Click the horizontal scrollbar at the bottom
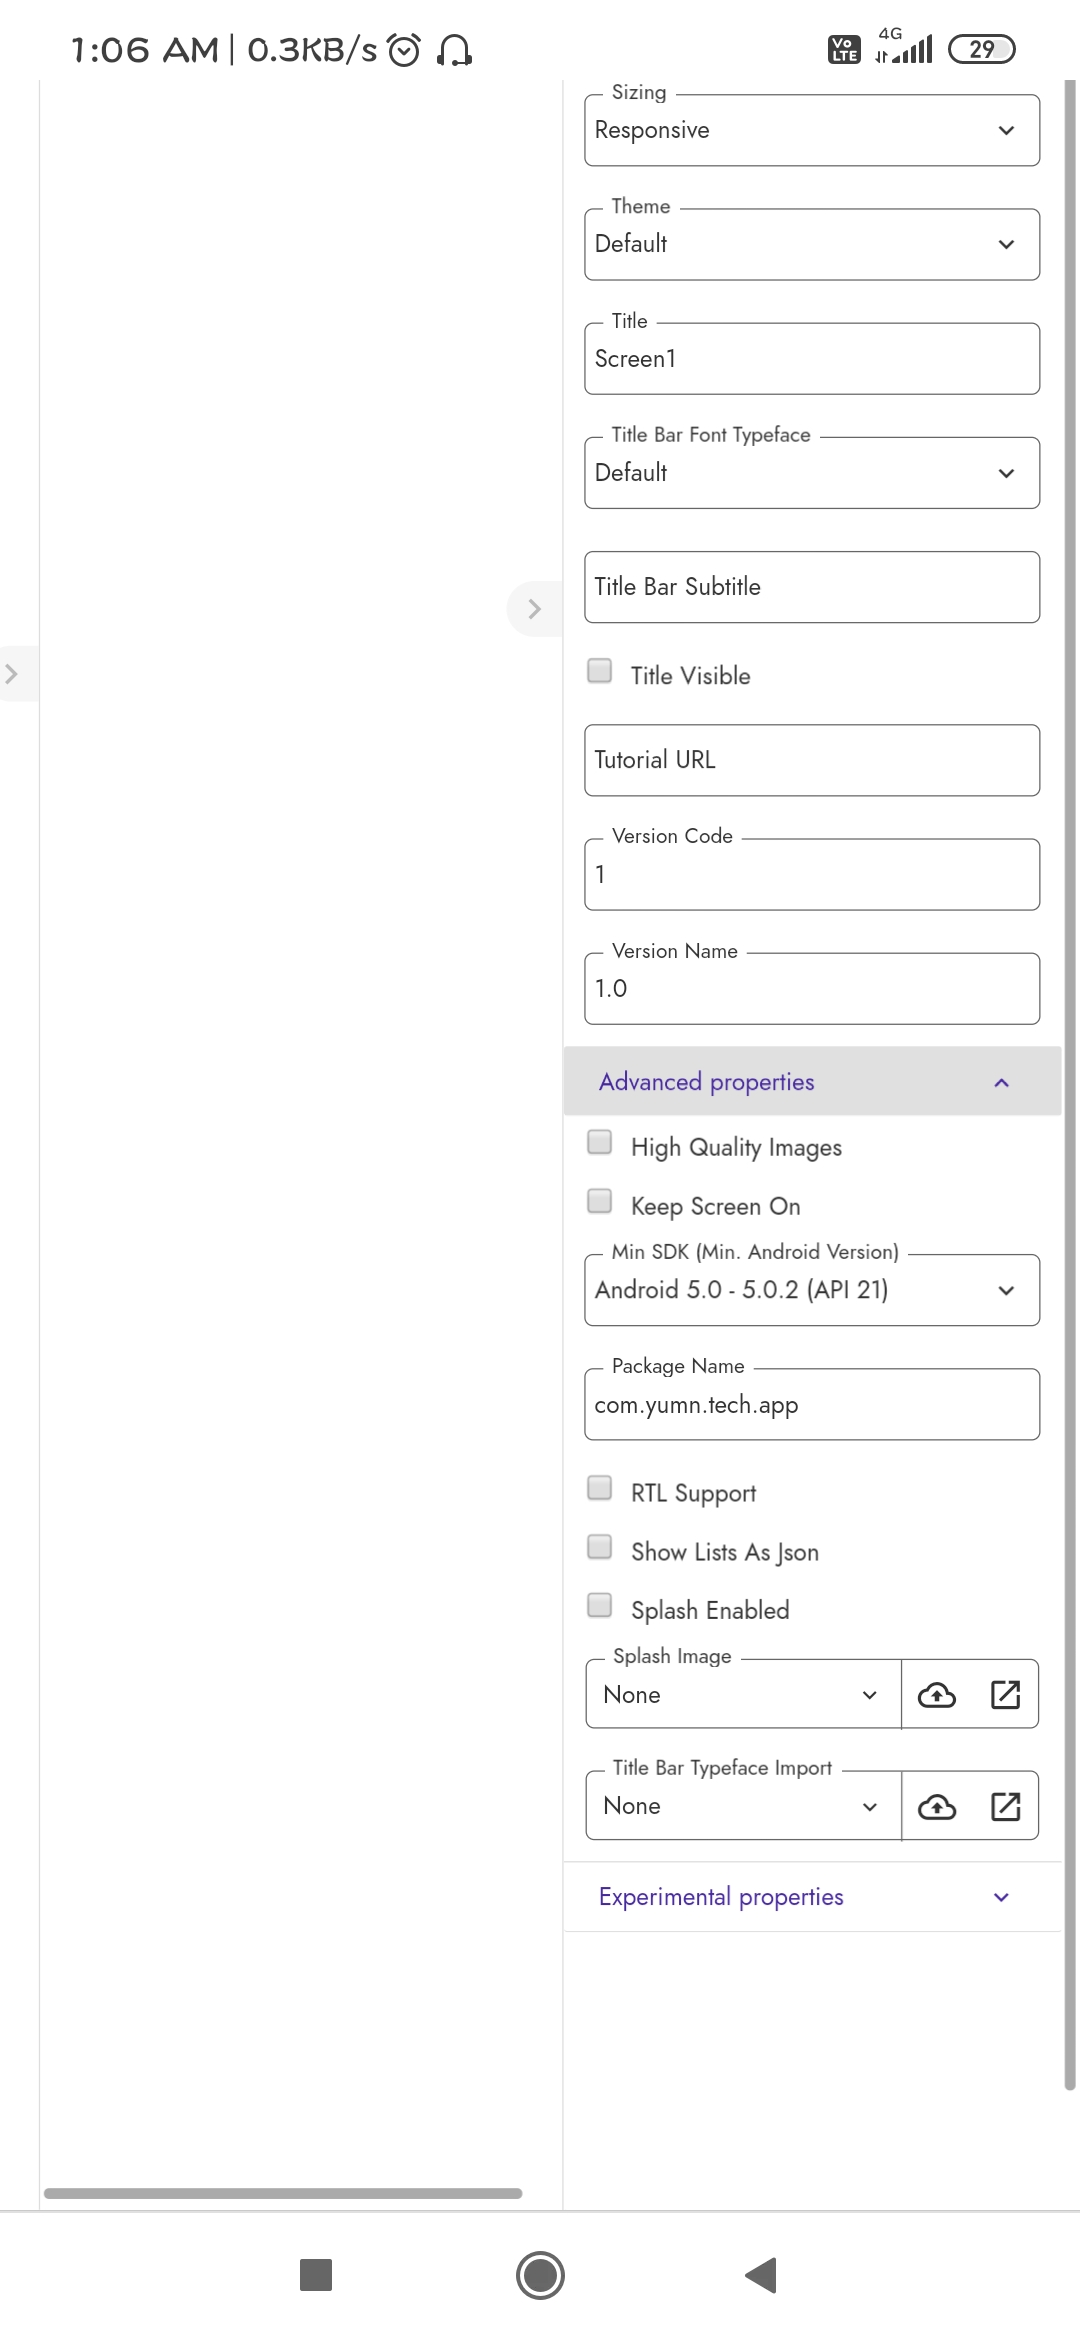 283,2193
